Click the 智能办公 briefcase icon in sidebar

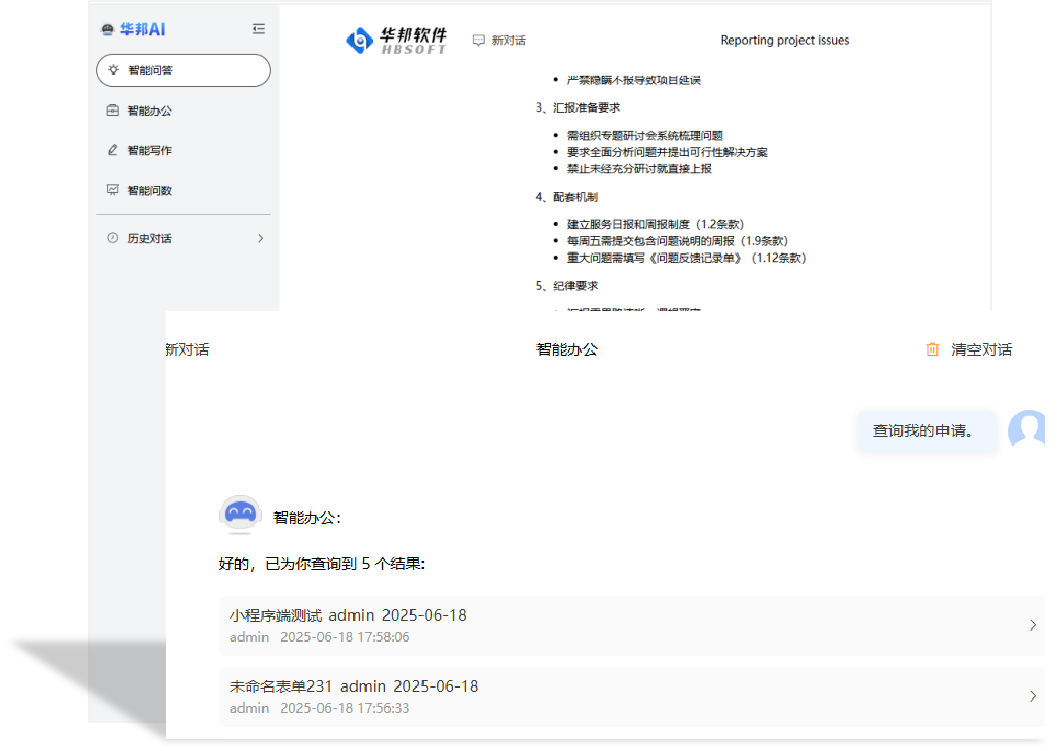112,110
